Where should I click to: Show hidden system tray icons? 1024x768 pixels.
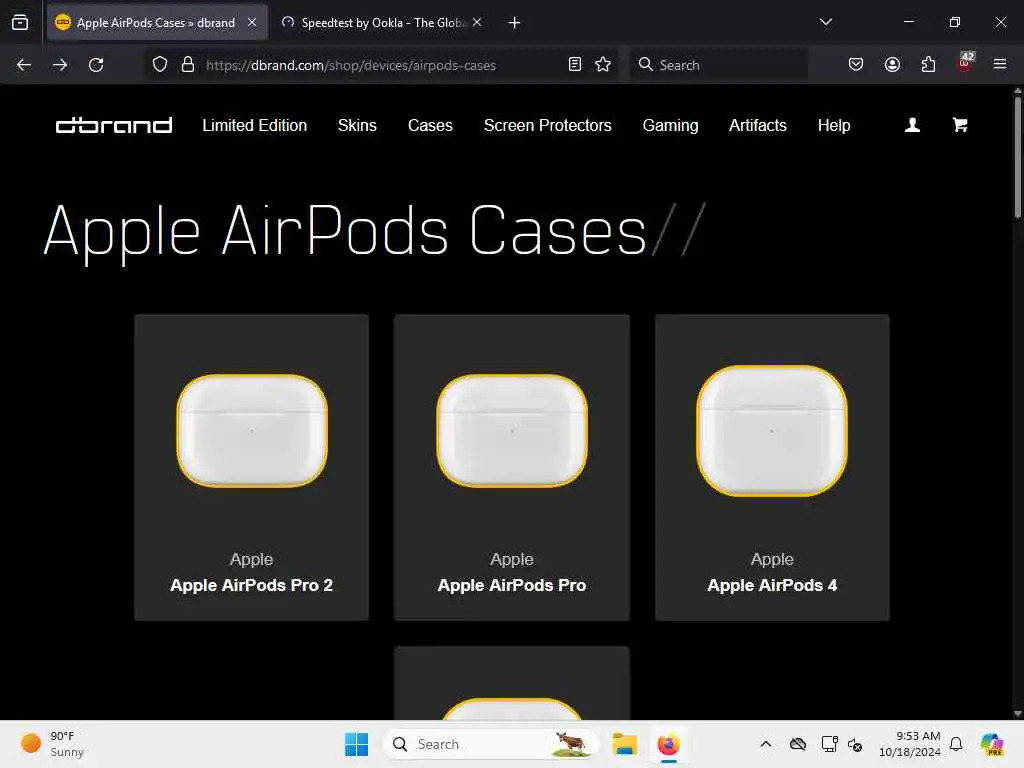(766, 744)
